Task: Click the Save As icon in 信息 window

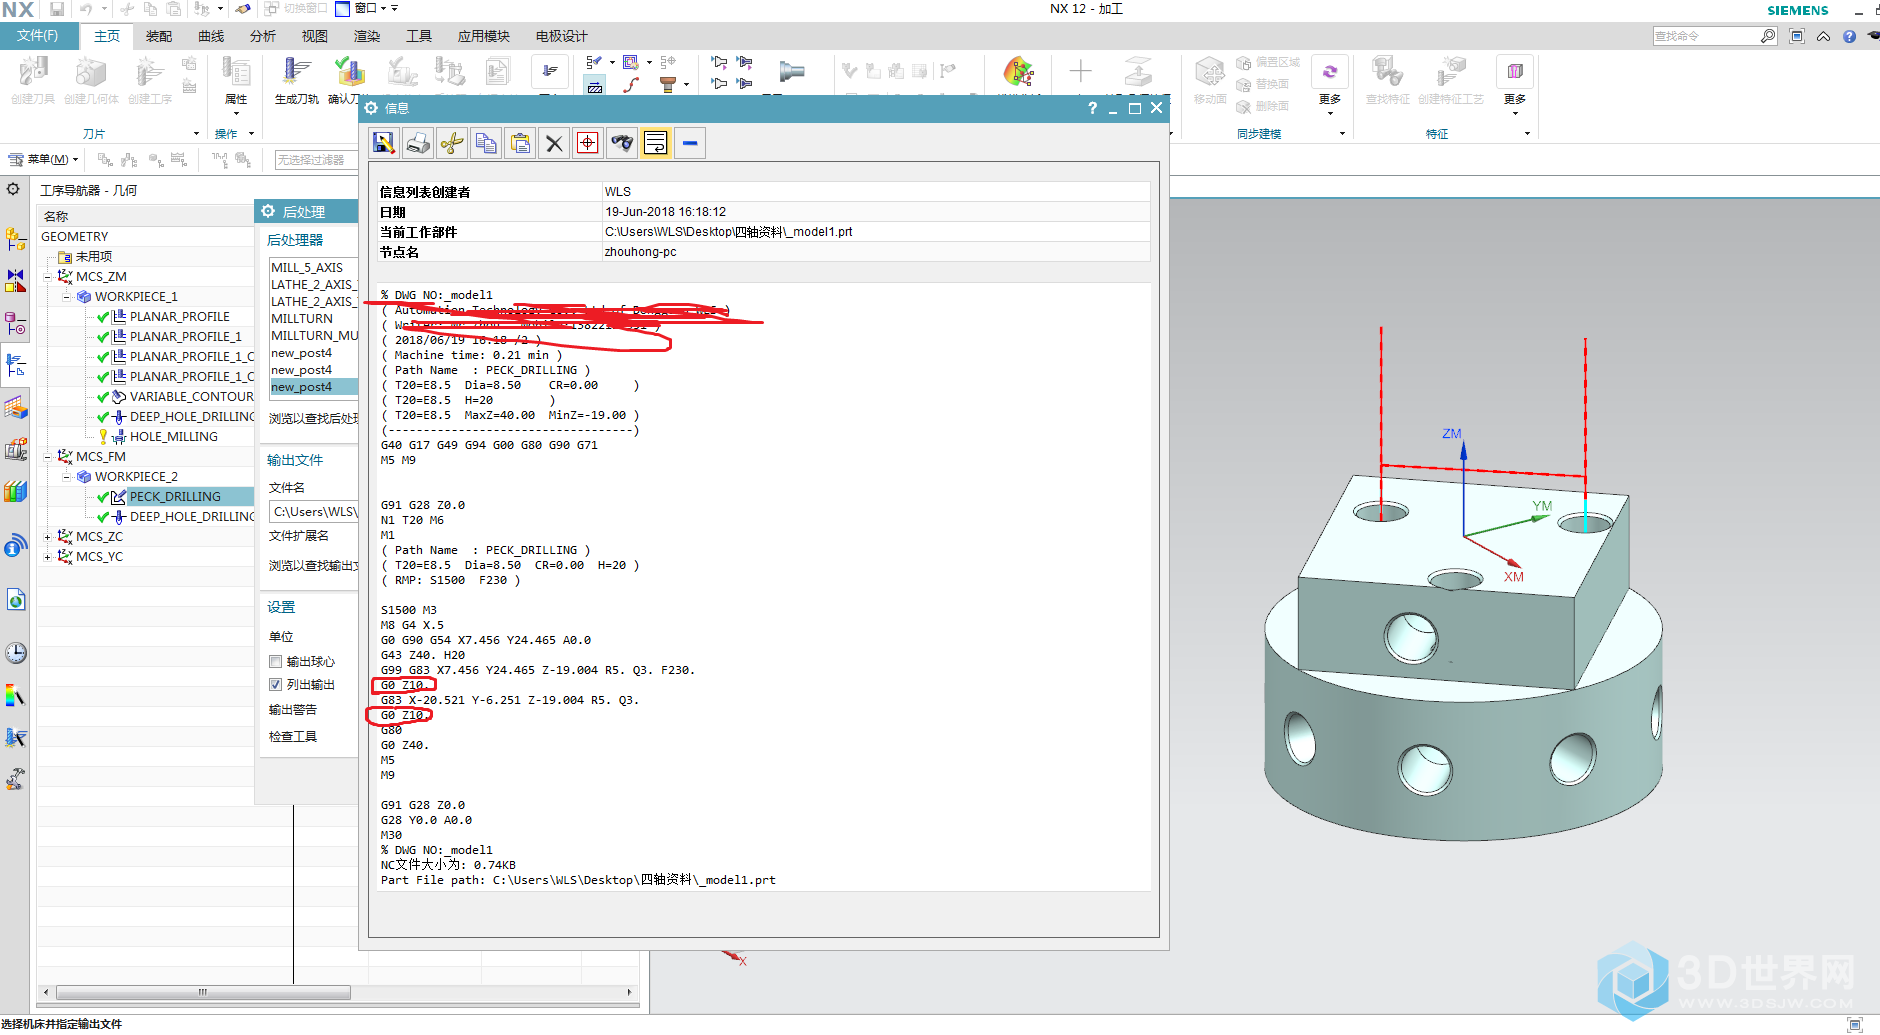Action: tap(384, 143)
